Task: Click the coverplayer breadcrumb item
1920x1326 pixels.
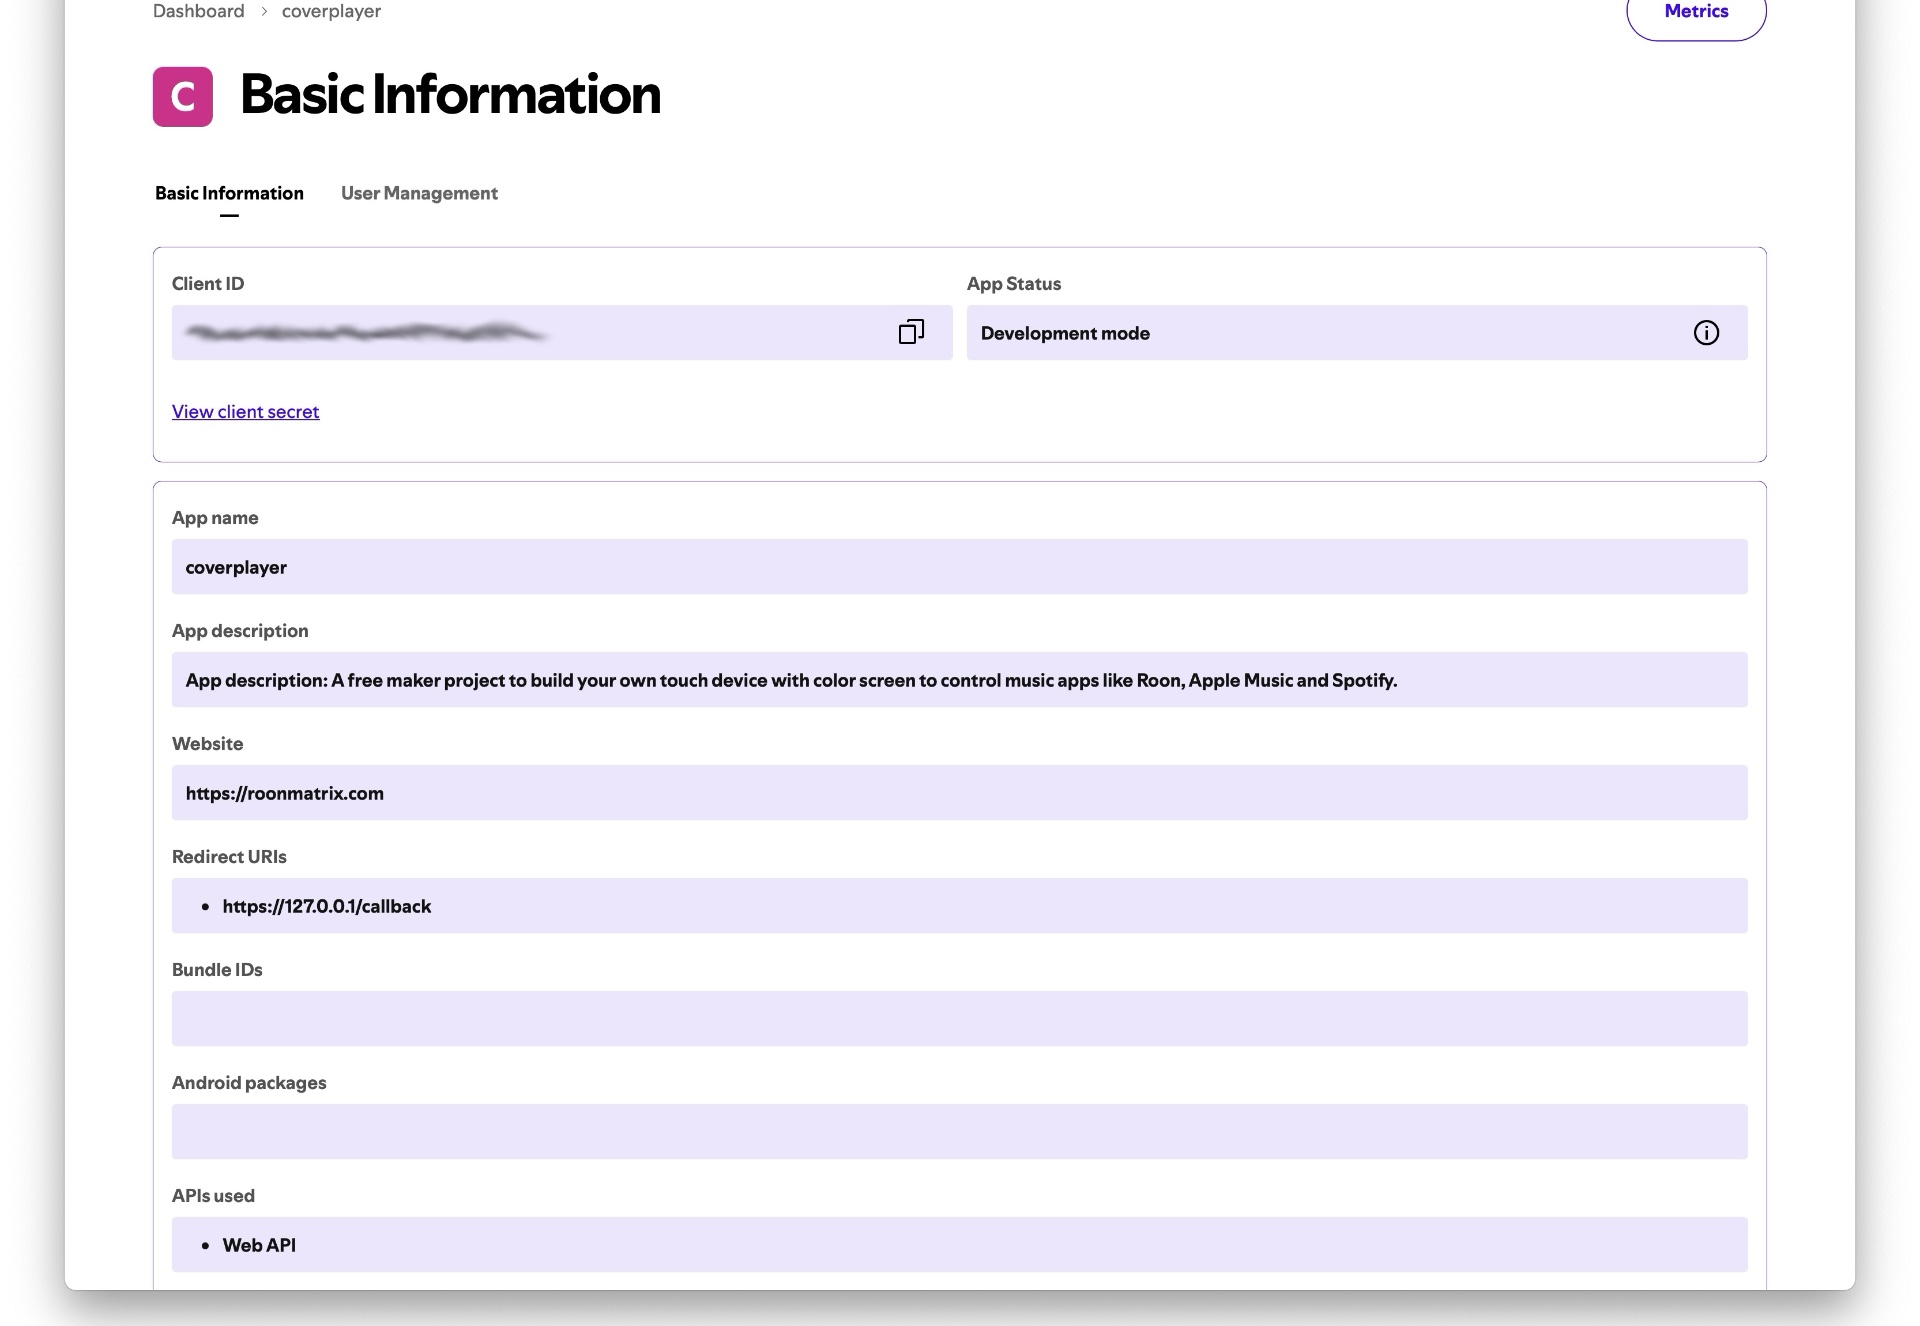Action: [331, 11]
